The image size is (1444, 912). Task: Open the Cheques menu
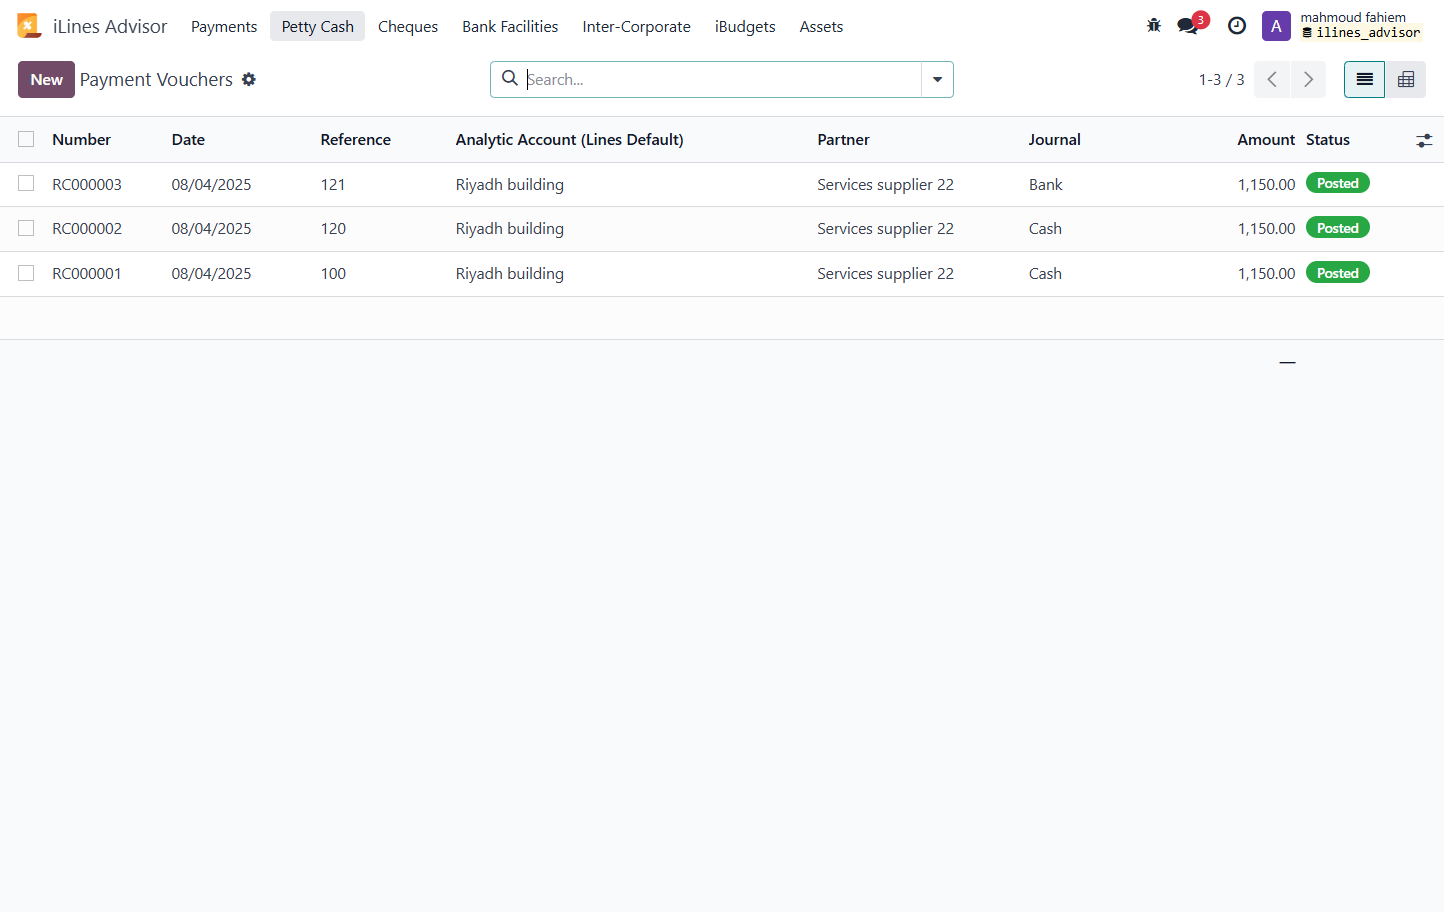pyautogui.click(x=408, y=26)
